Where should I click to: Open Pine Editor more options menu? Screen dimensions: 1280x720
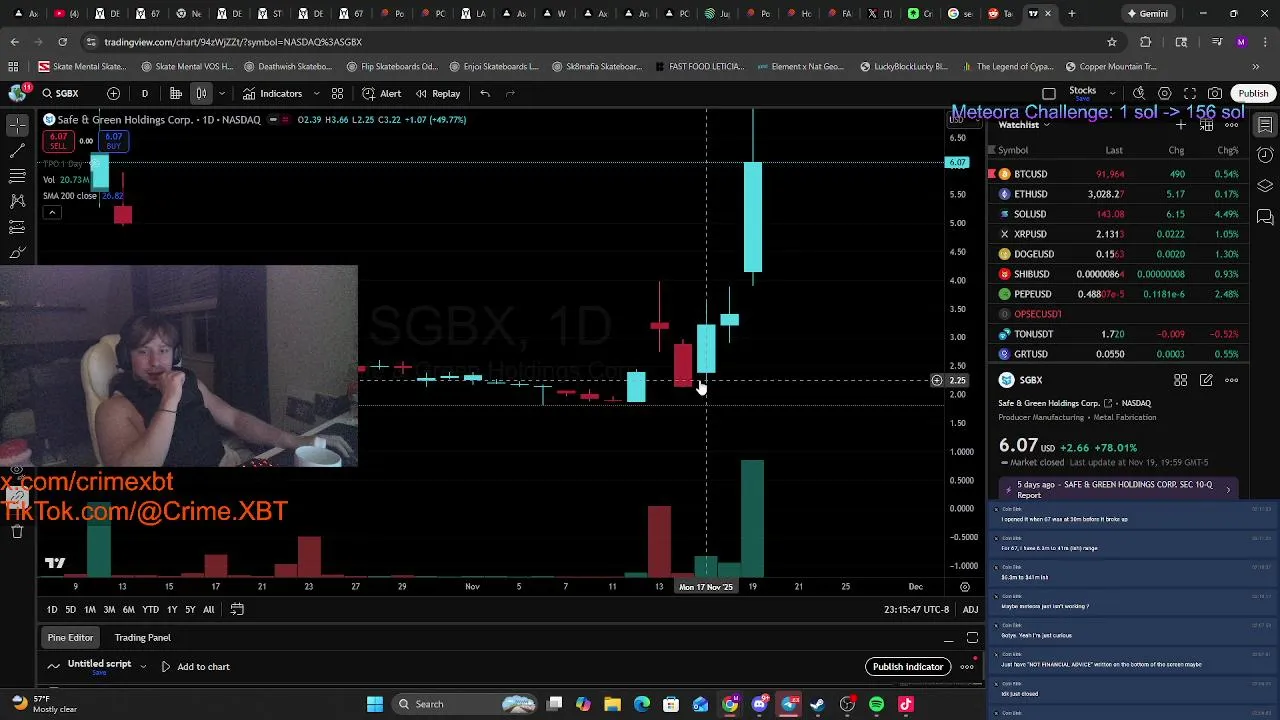967,667
